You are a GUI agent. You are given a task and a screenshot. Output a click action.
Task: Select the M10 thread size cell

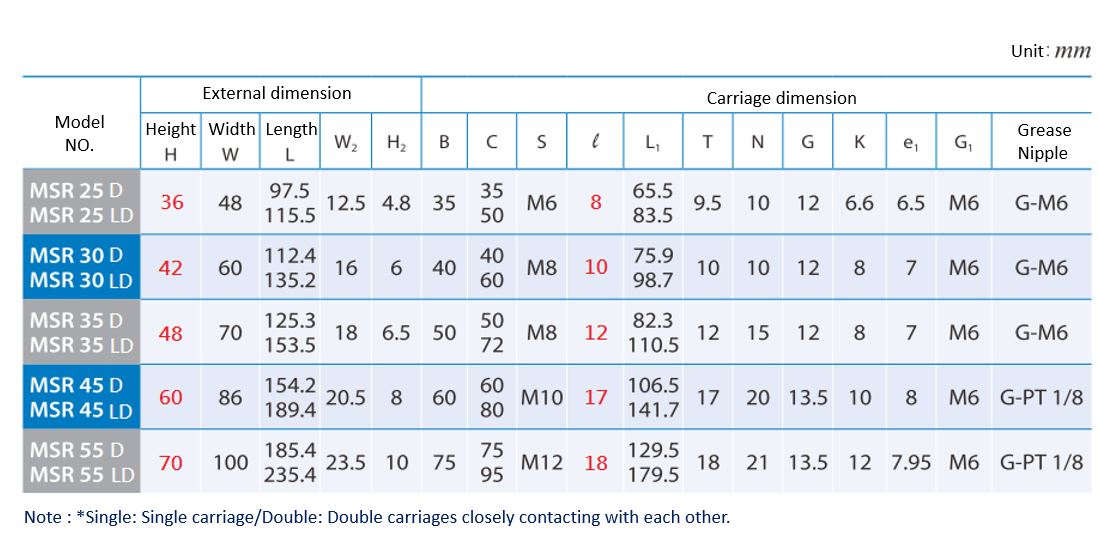541,398
